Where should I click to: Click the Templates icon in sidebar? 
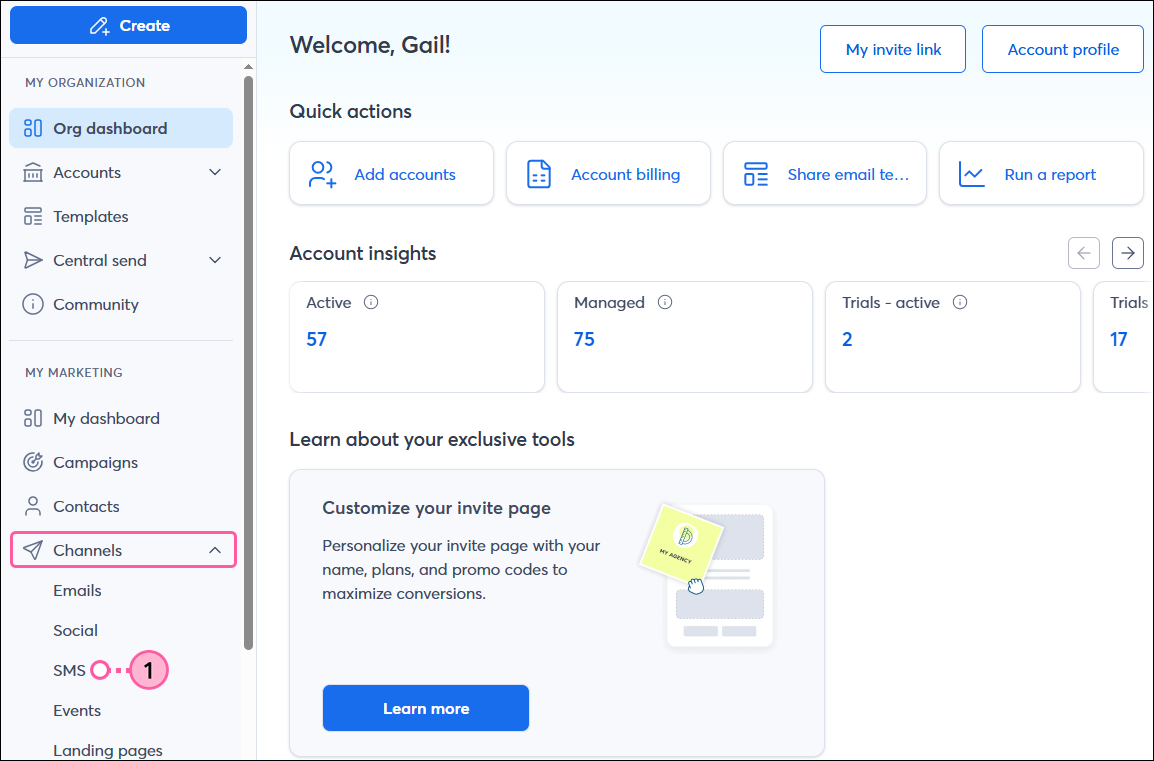[33, 216]
